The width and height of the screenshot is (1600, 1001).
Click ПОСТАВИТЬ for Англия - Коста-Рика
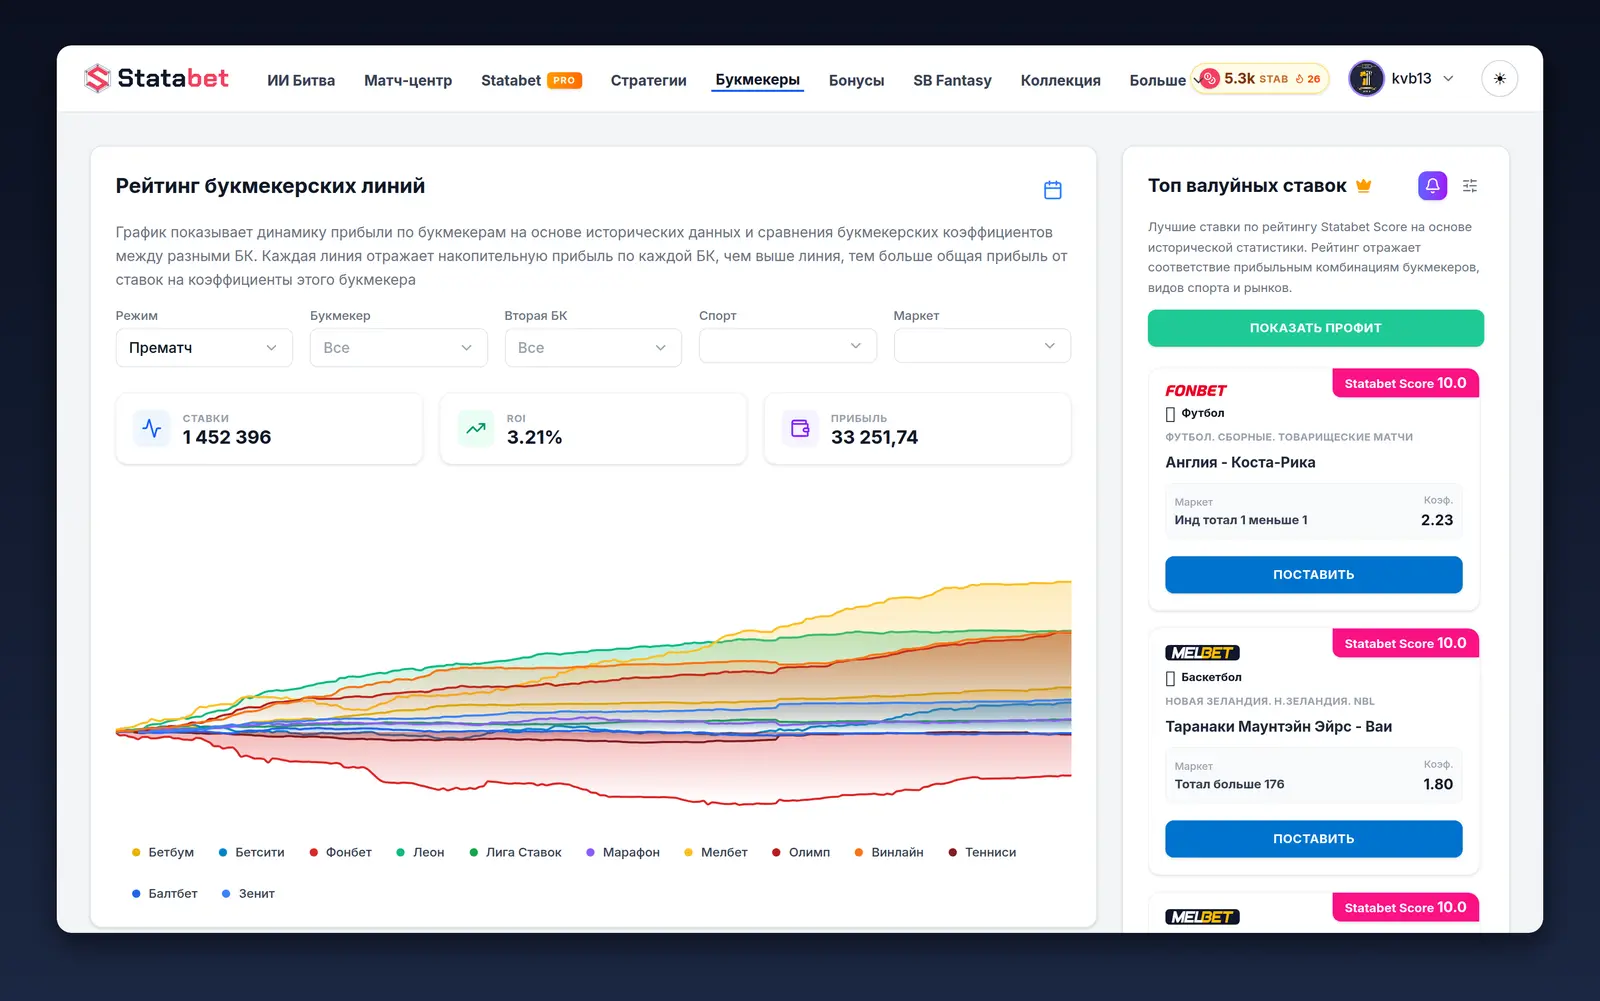1314,575
